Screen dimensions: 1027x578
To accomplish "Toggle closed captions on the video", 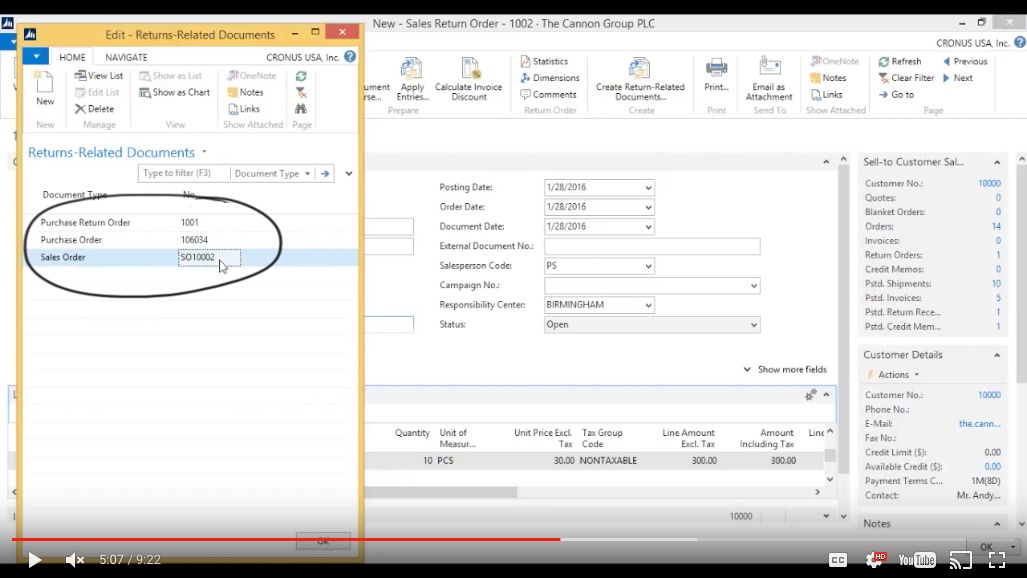I will tap(838, 560).
